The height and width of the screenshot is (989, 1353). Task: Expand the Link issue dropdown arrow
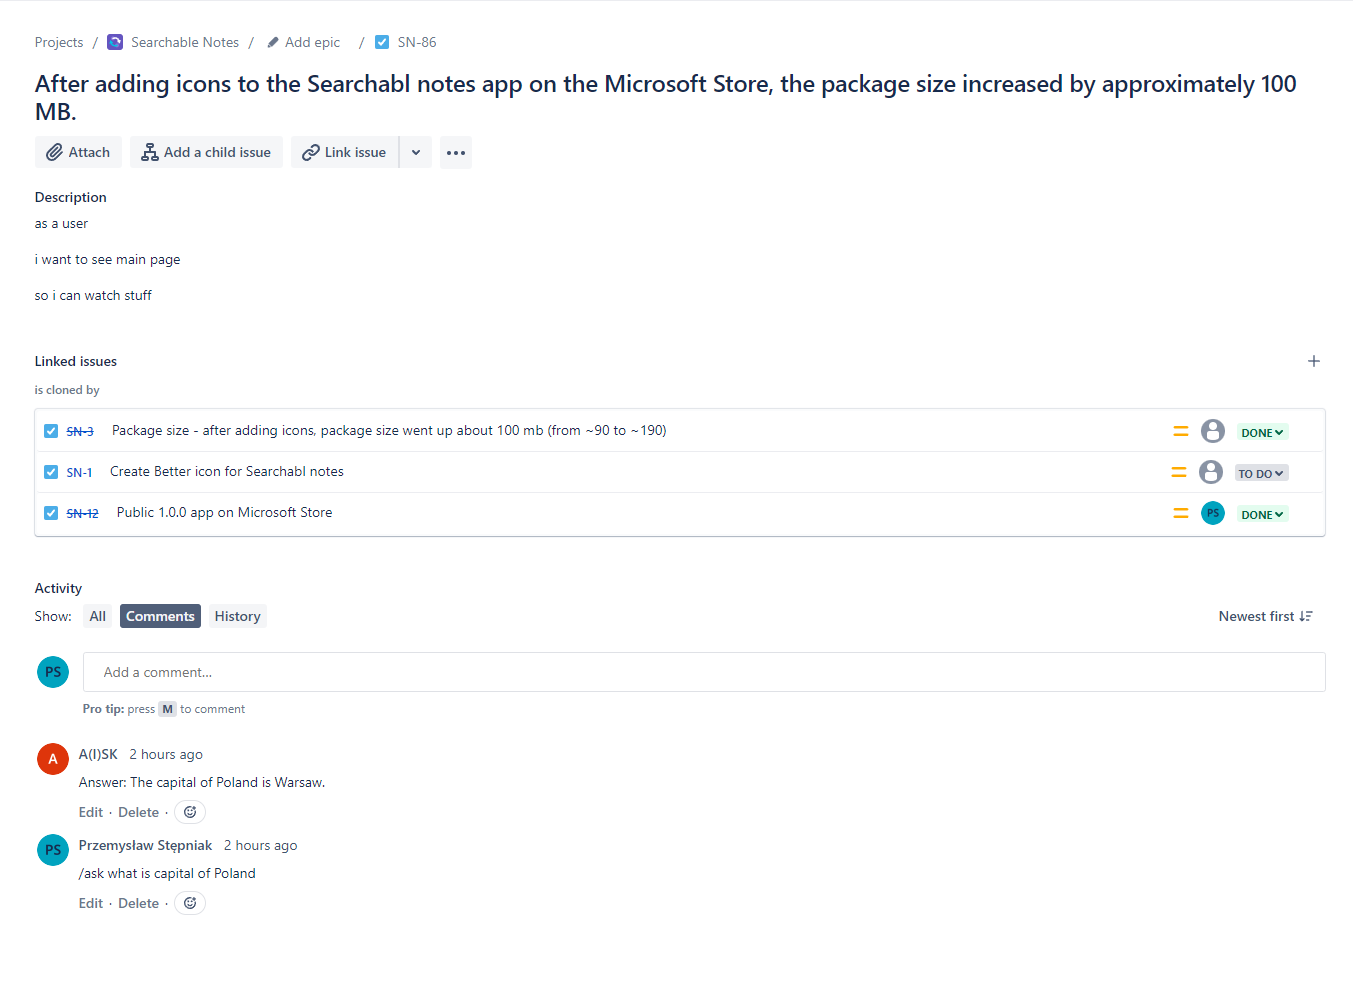click(x=416, y=152)
